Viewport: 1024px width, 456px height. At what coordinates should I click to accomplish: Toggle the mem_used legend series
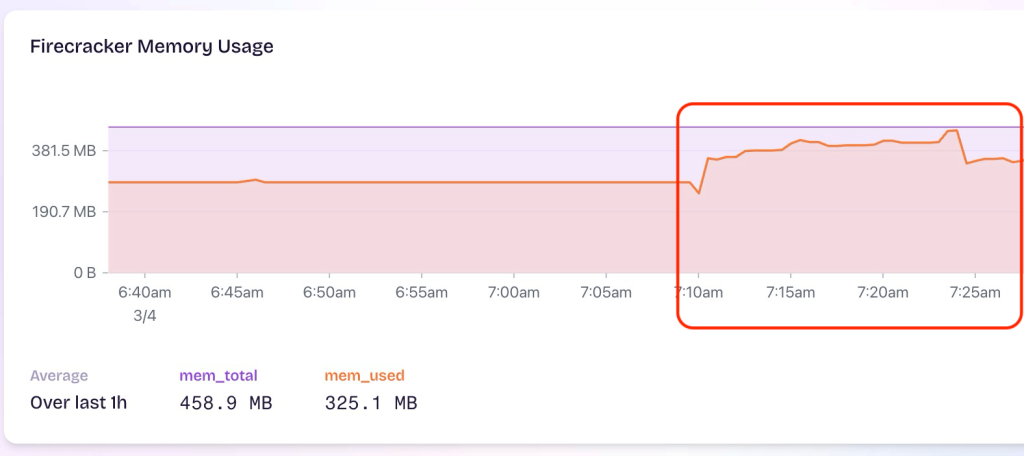[364, 376]
